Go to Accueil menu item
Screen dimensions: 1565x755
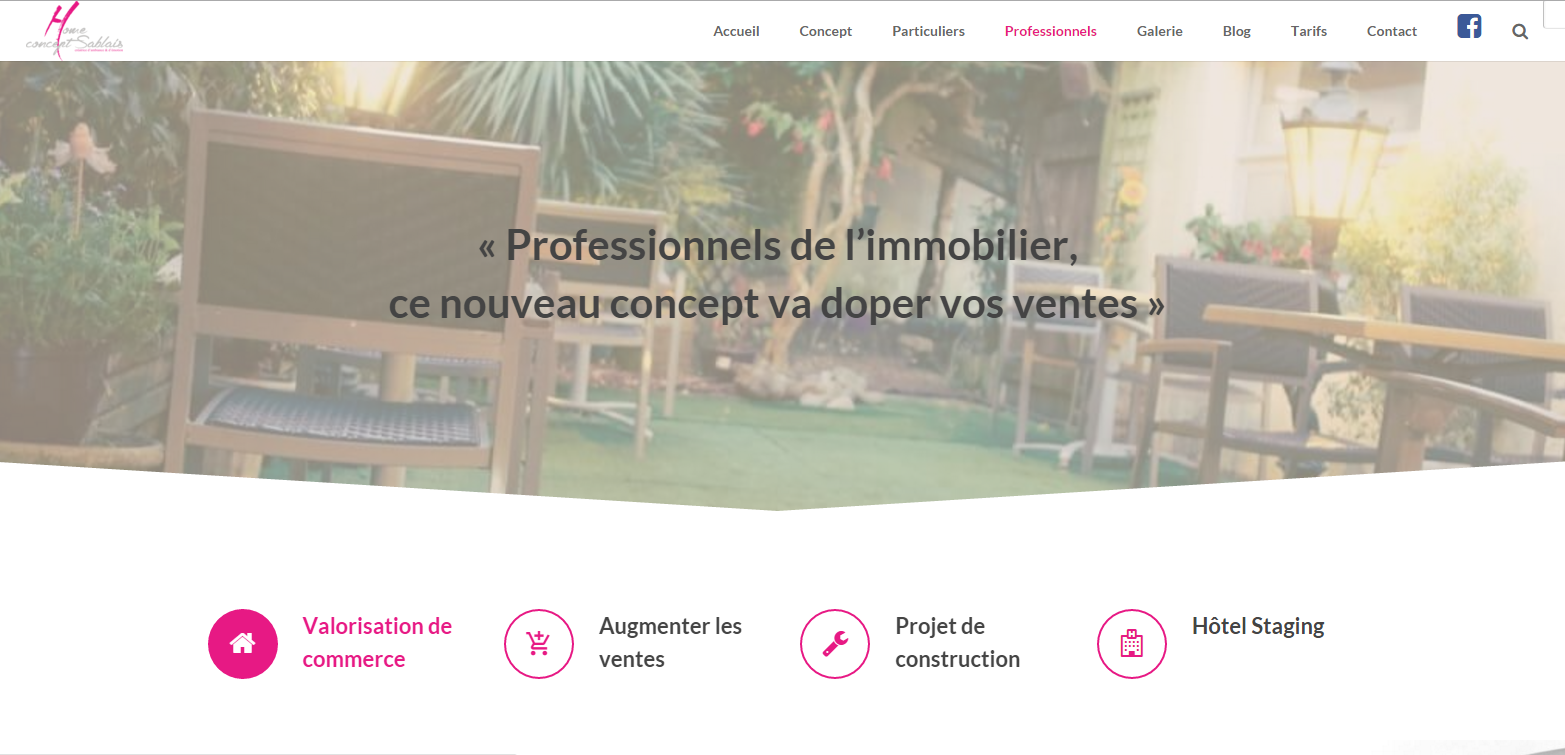736,31
